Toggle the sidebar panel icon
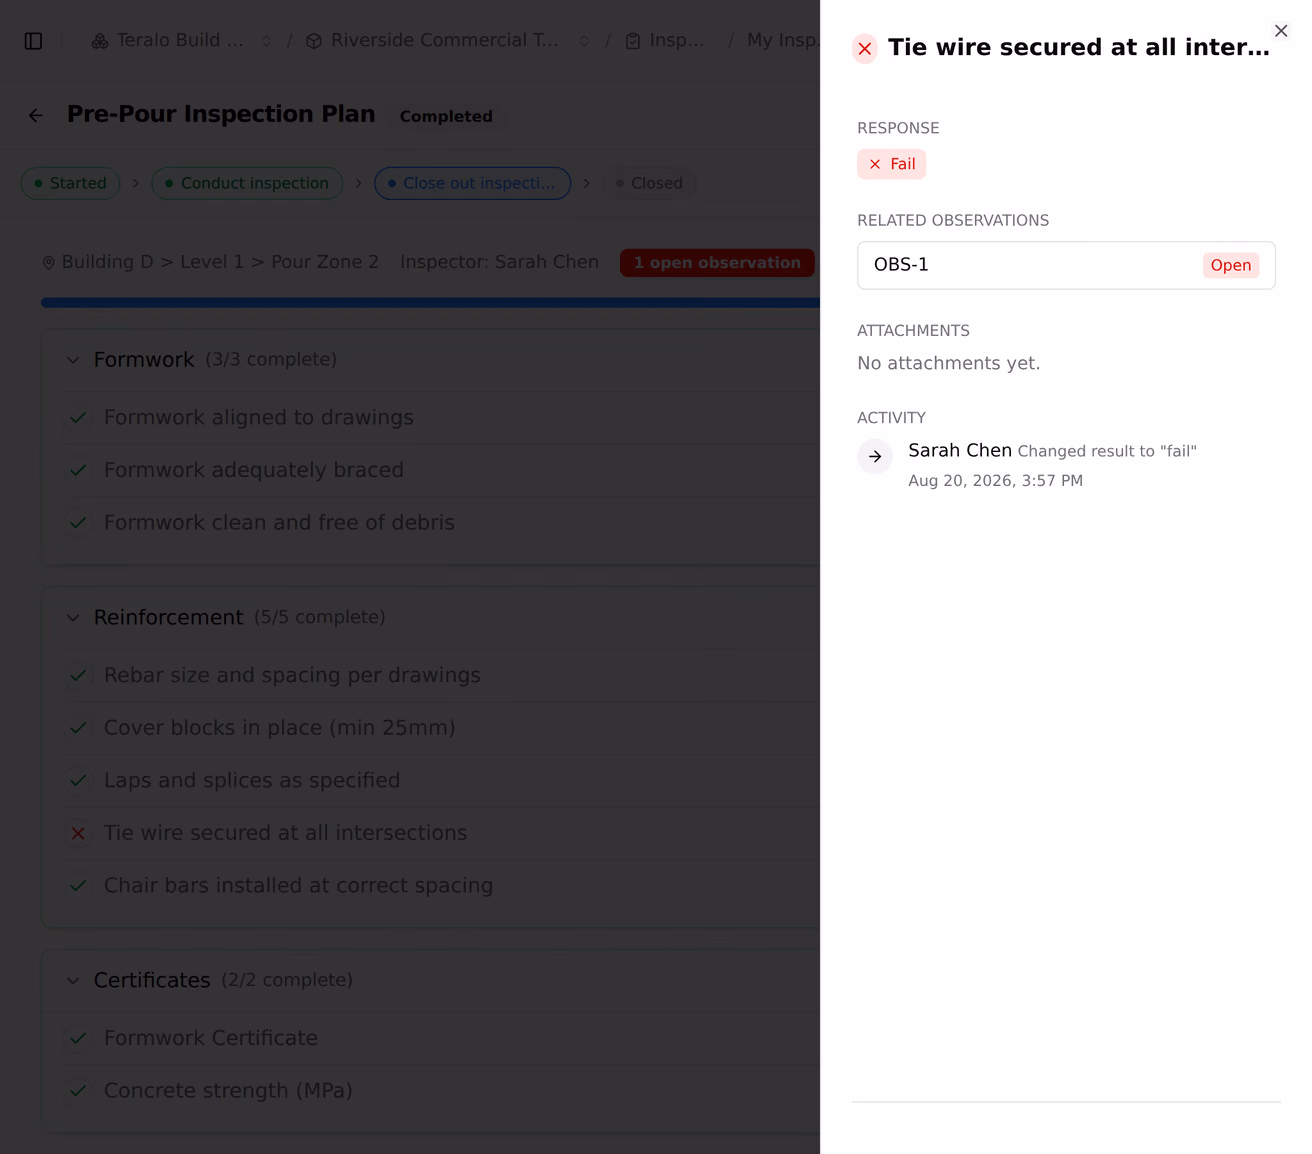Image resolution: width=1312 pixels, height=1154 pixels. (x=33, y=41)
